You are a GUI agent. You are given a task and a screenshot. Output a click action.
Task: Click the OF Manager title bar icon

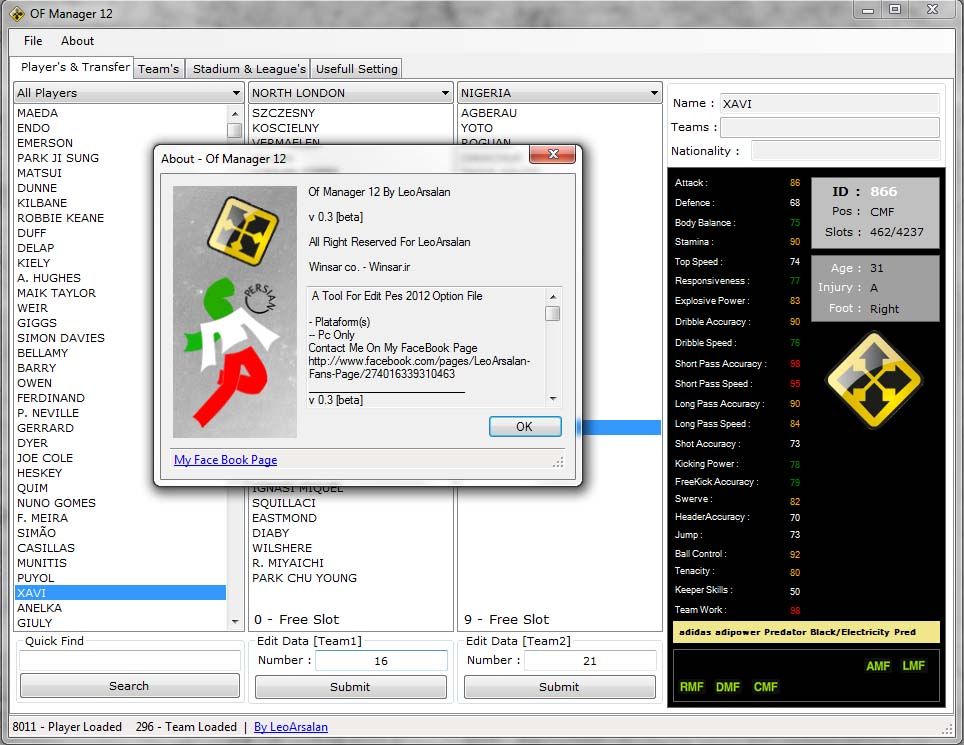pos(17,13)
